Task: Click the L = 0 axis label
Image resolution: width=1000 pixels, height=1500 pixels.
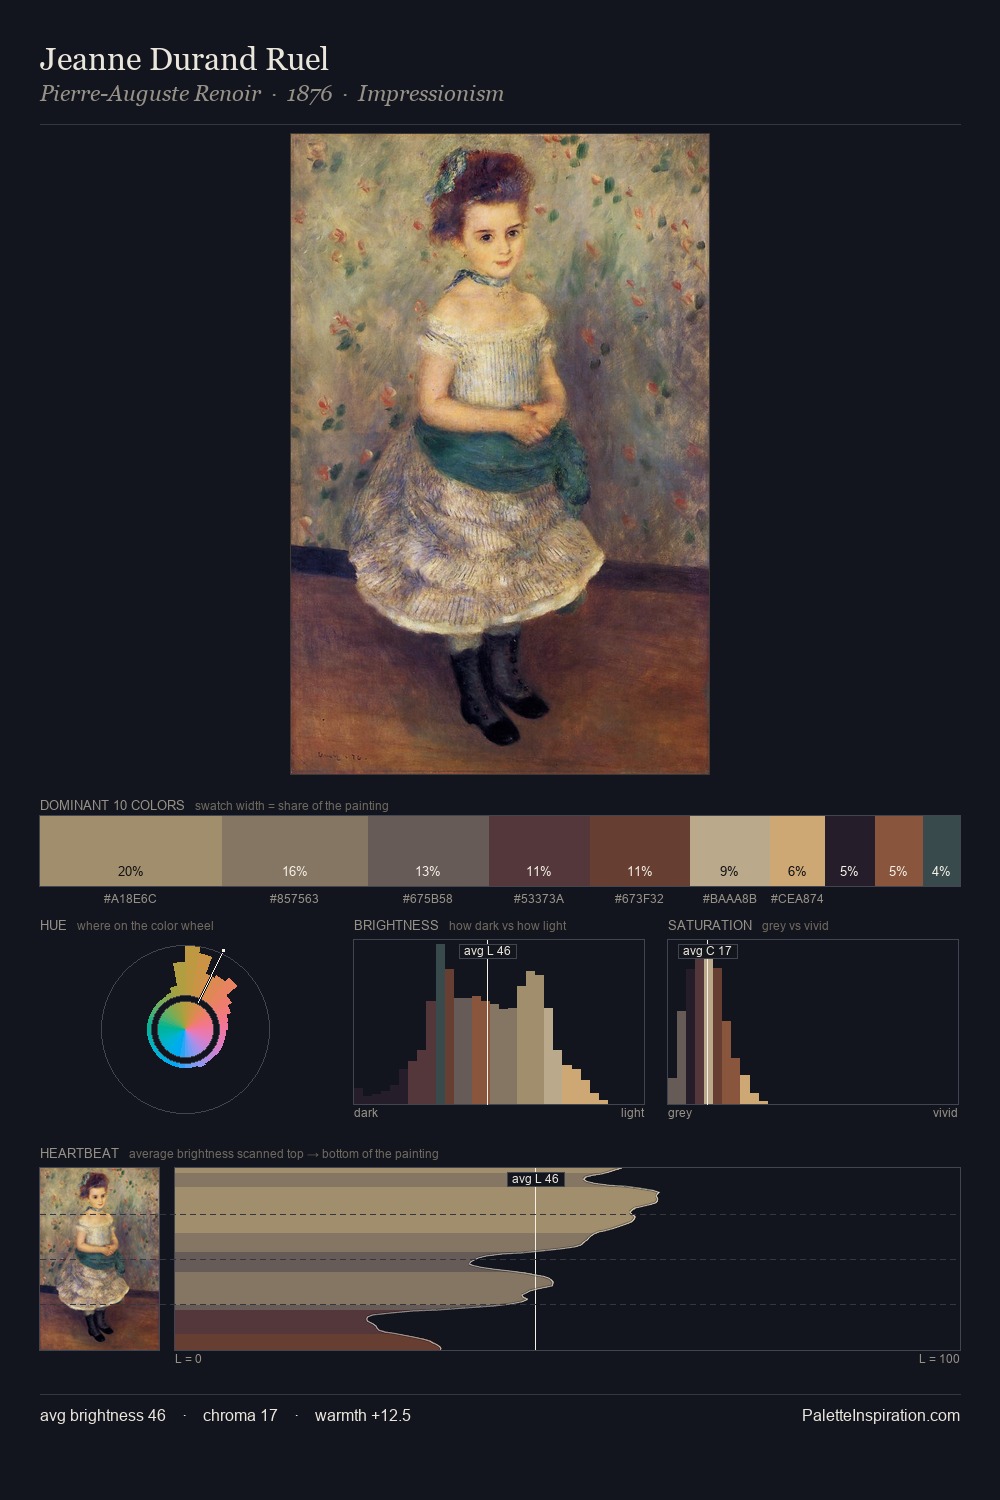Action: coord(188,1359)
